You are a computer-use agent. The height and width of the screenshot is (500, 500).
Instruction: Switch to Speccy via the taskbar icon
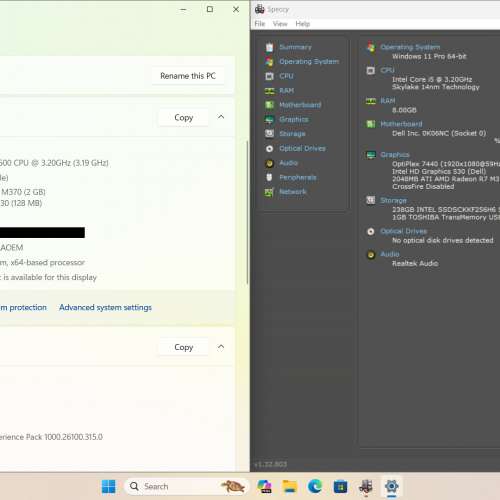pos(366,486)
